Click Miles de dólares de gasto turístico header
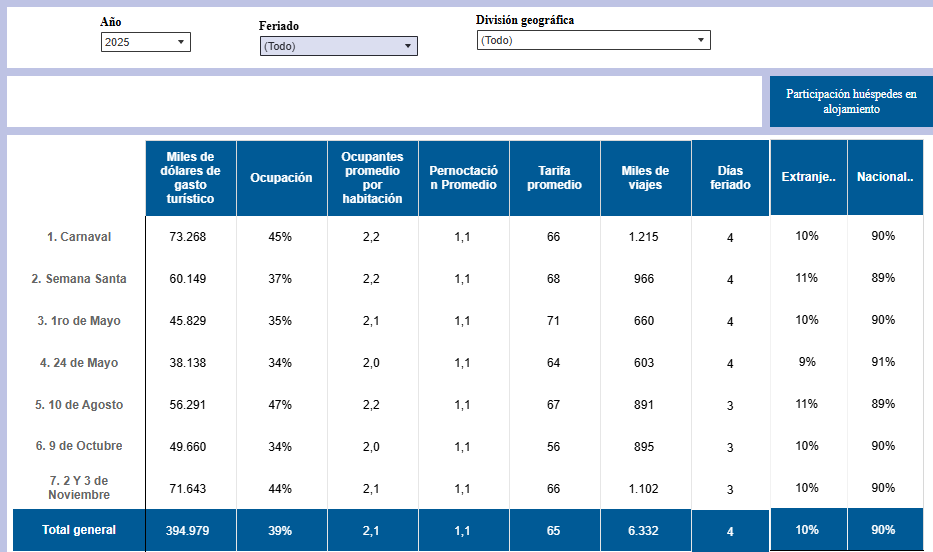This screenshot has width=933, height=552. 191,178
